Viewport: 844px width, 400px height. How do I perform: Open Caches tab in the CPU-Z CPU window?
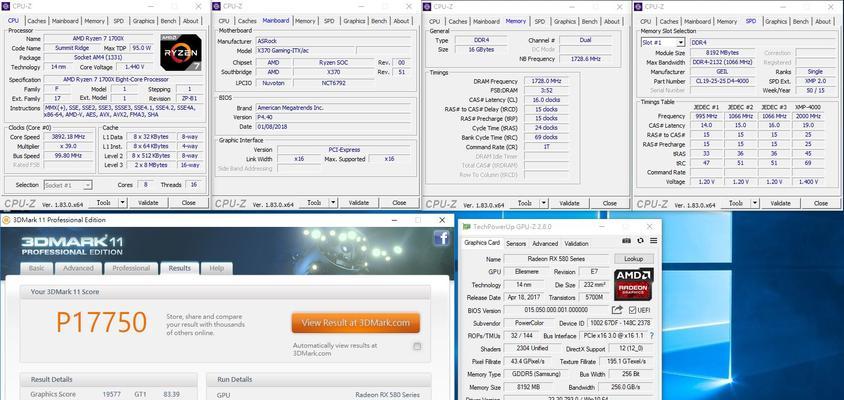(x=37, y=21)
